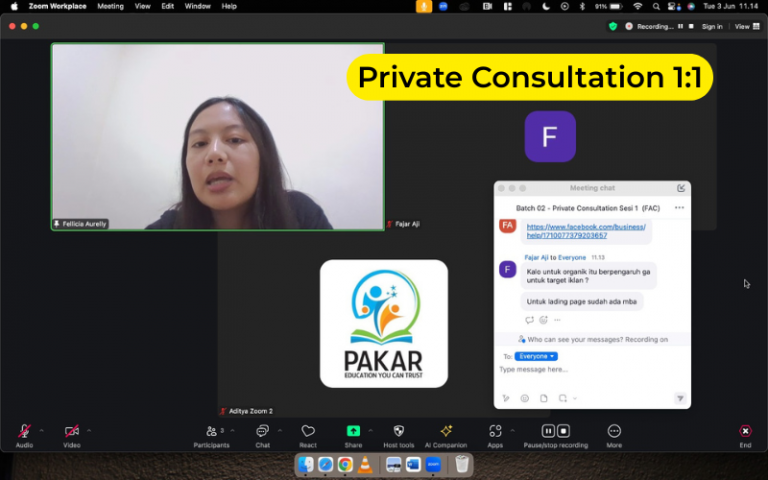Open Trash from the Dock
Image resolution: width=768 pixels, height=480 pixels.
tap(461, 464)
